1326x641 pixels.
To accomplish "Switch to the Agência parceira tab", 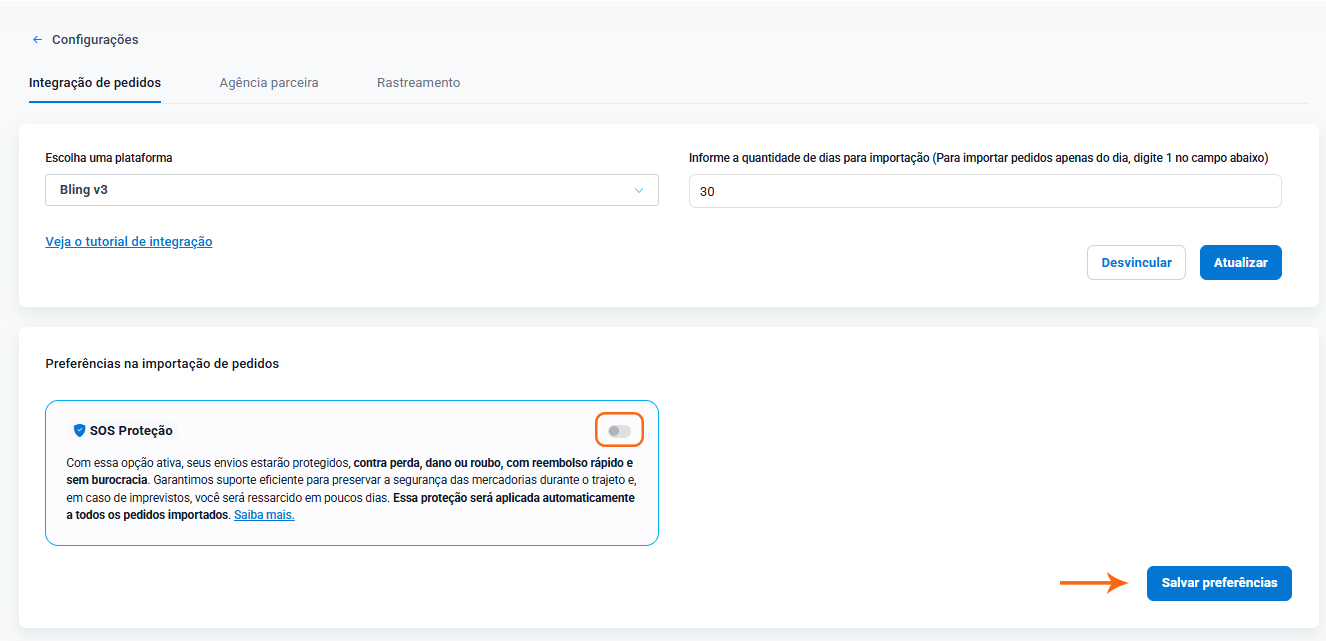I will point(269,83).
